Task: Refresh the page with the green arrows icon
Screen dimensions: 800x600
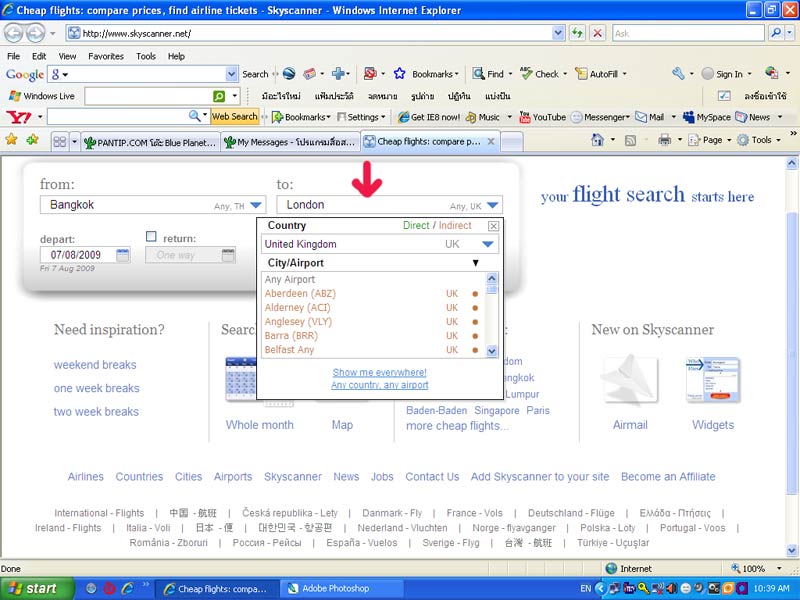Action: pos(577,33)
